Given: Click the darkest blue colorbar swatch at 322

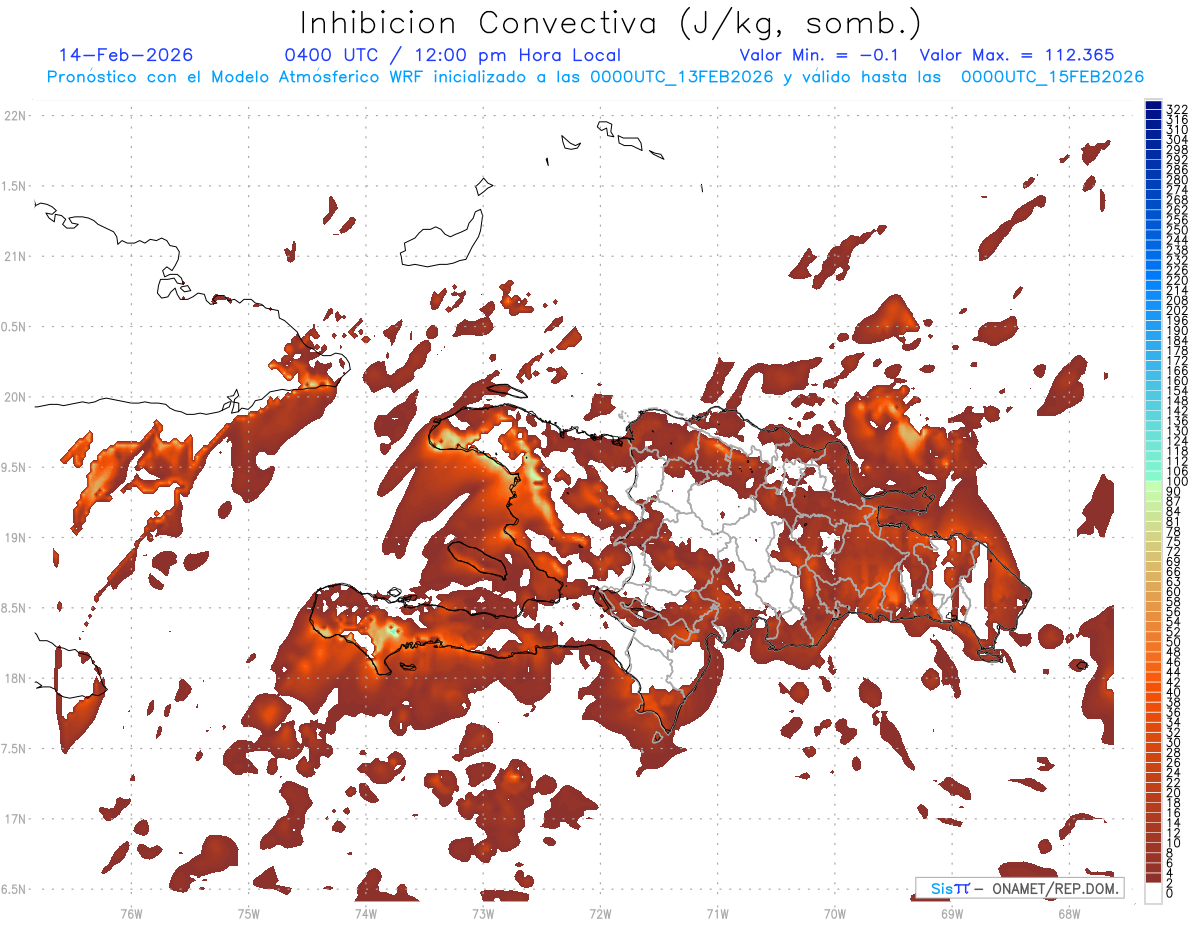Looking at the screenshot, I should 1153,105.
